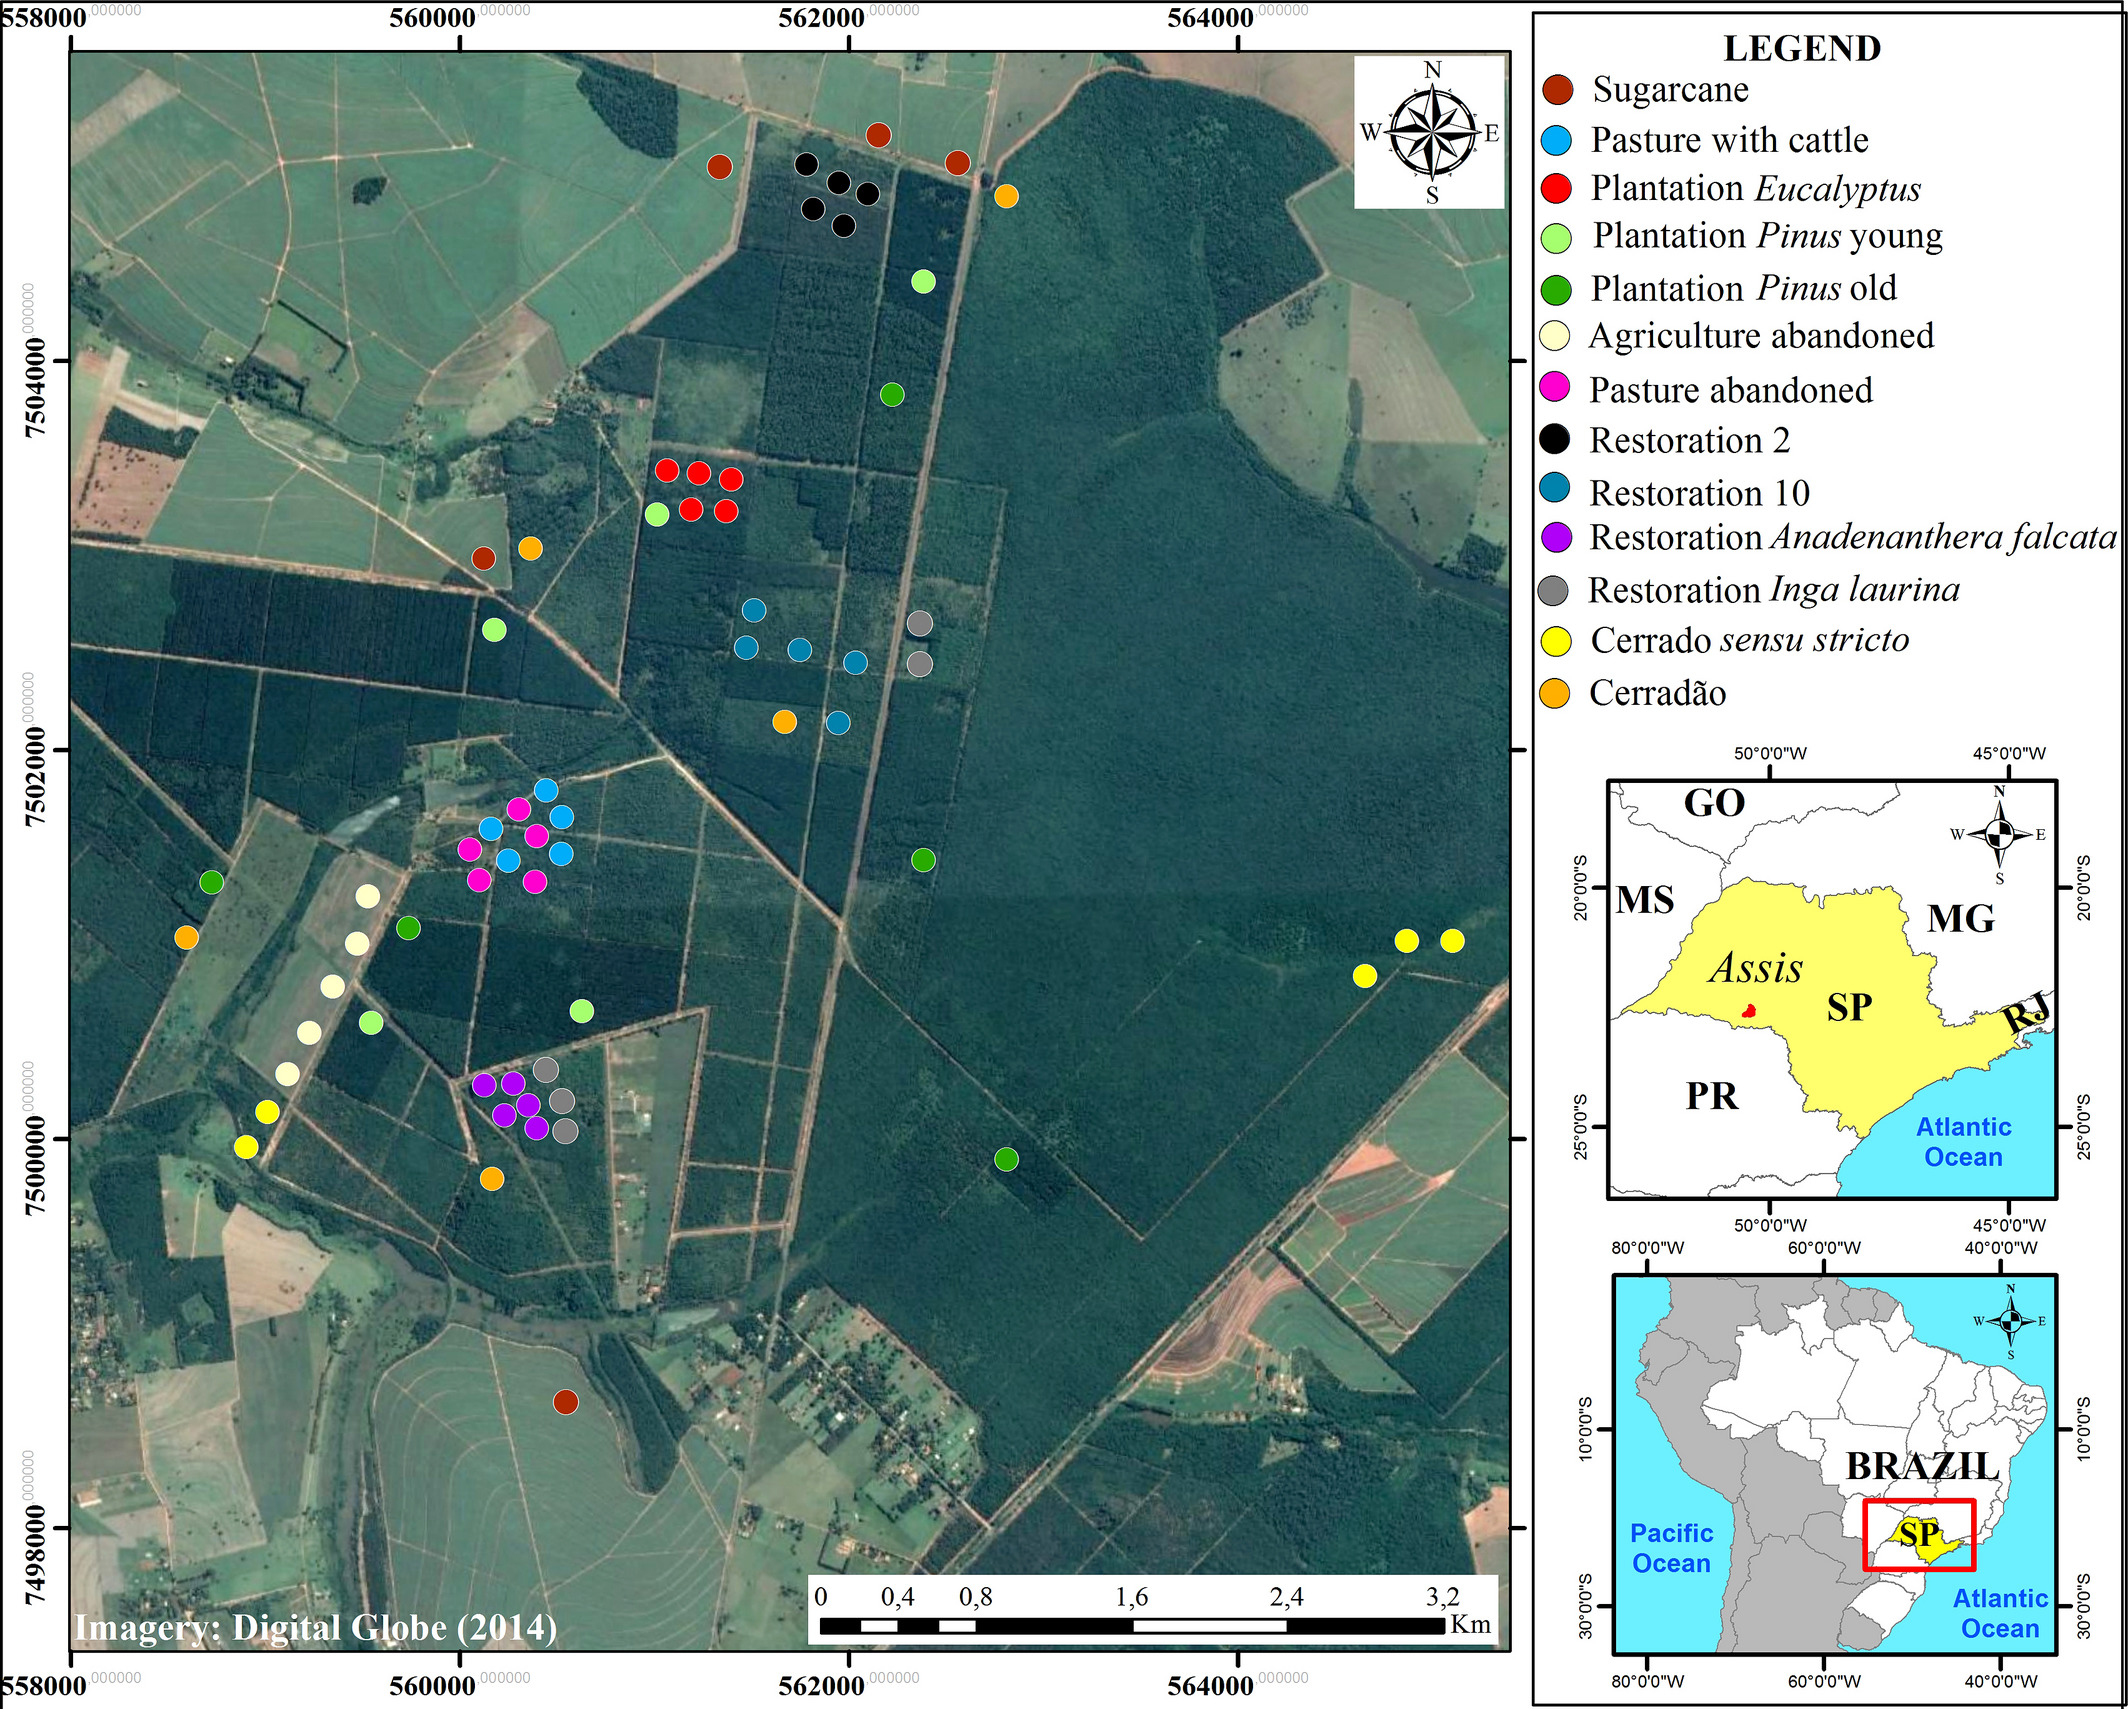
Task: Click the 'GO' state label
Action: pos(1714,803)
